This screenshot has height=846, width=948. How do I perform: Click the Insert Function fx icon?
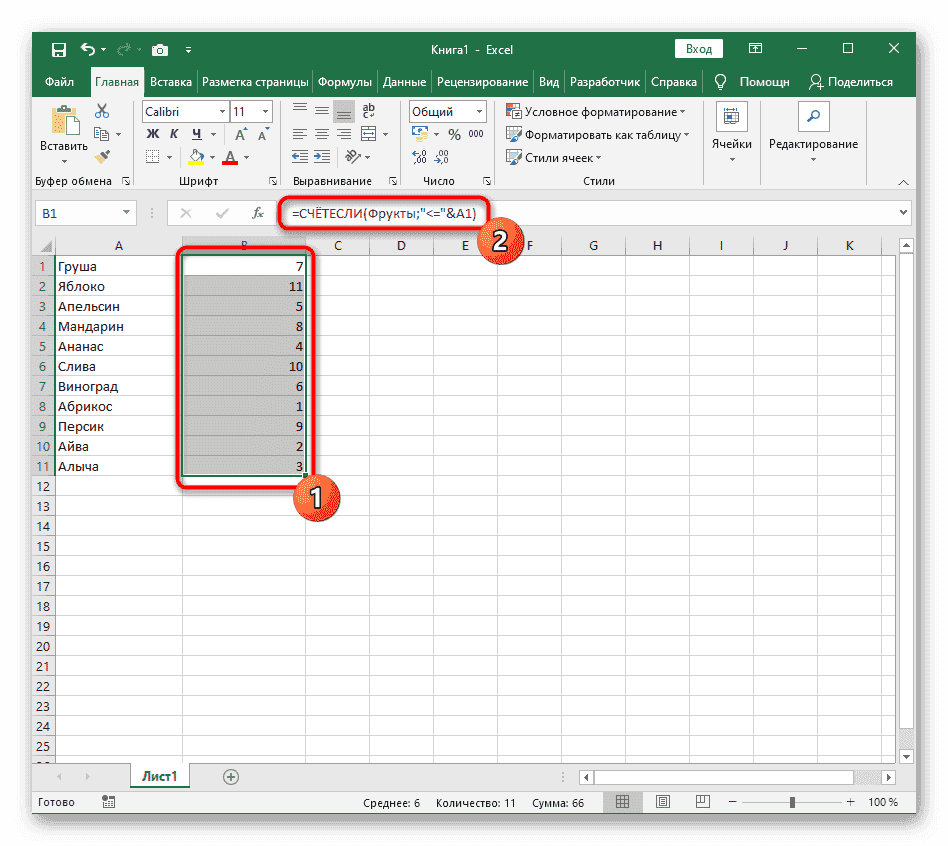coord(257,213)
